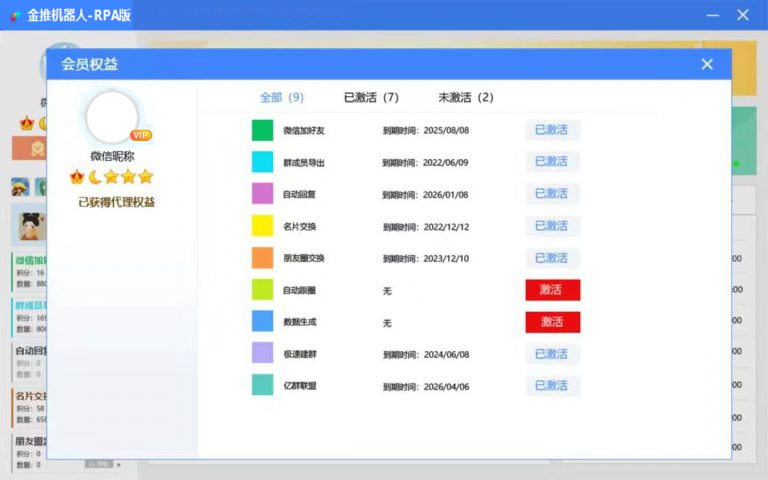The width and height of the screenshot is (768, 480).
Task: Click the teal 亿群联盟 square icon
Action: point(263,385)
